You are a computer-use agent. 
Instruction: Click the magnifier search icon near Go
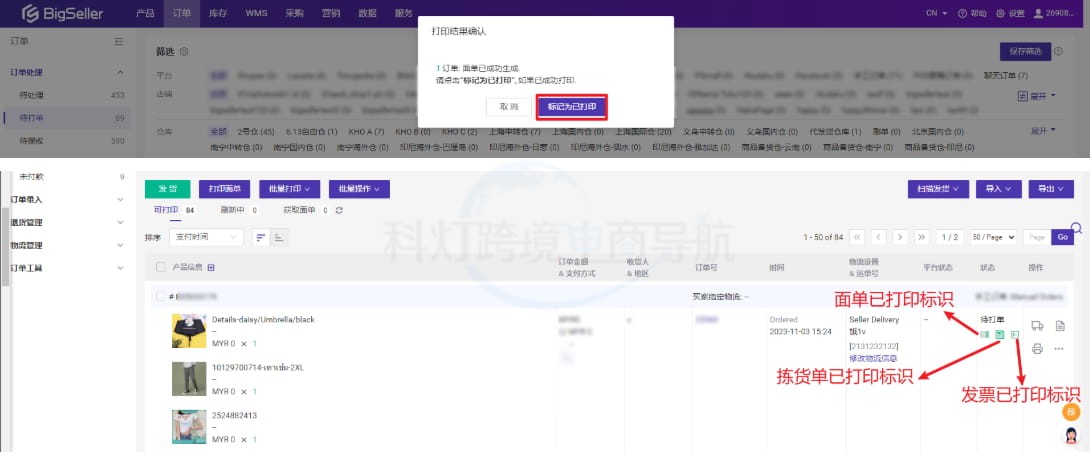click(1077, 228)
